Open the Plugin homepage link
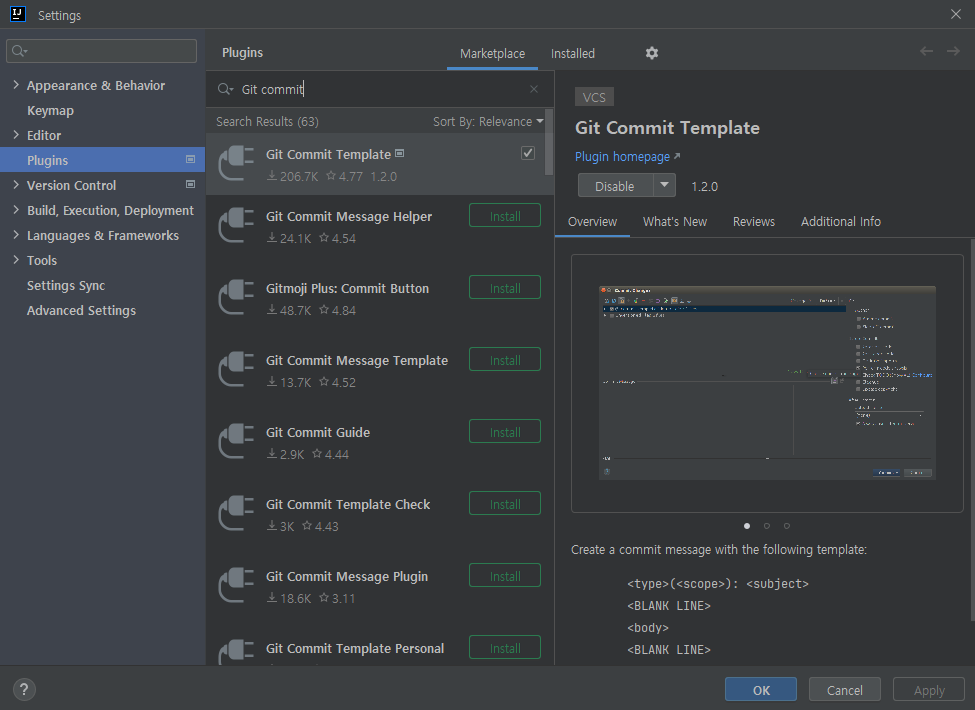The image size is (975, 710). coord(622,157)
